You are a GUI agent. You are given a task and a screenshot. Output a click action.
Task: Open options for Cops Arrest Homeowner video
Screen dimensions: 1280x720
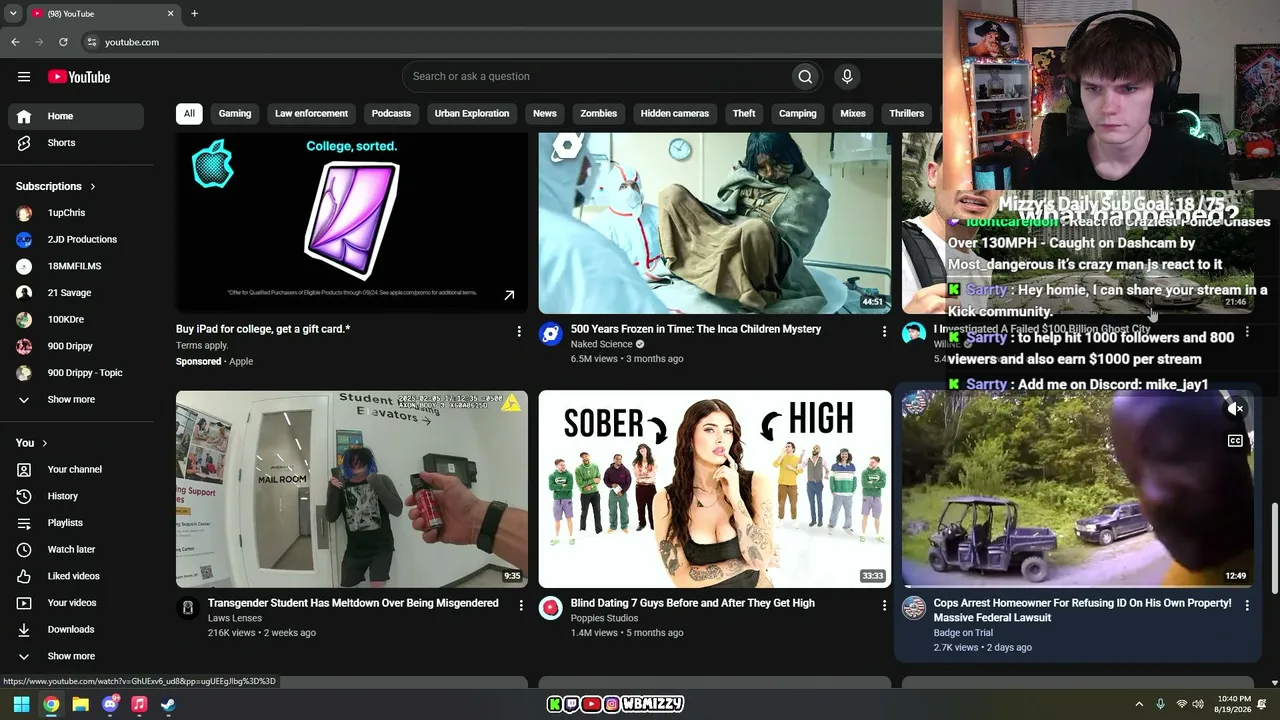click(1247, 605)
